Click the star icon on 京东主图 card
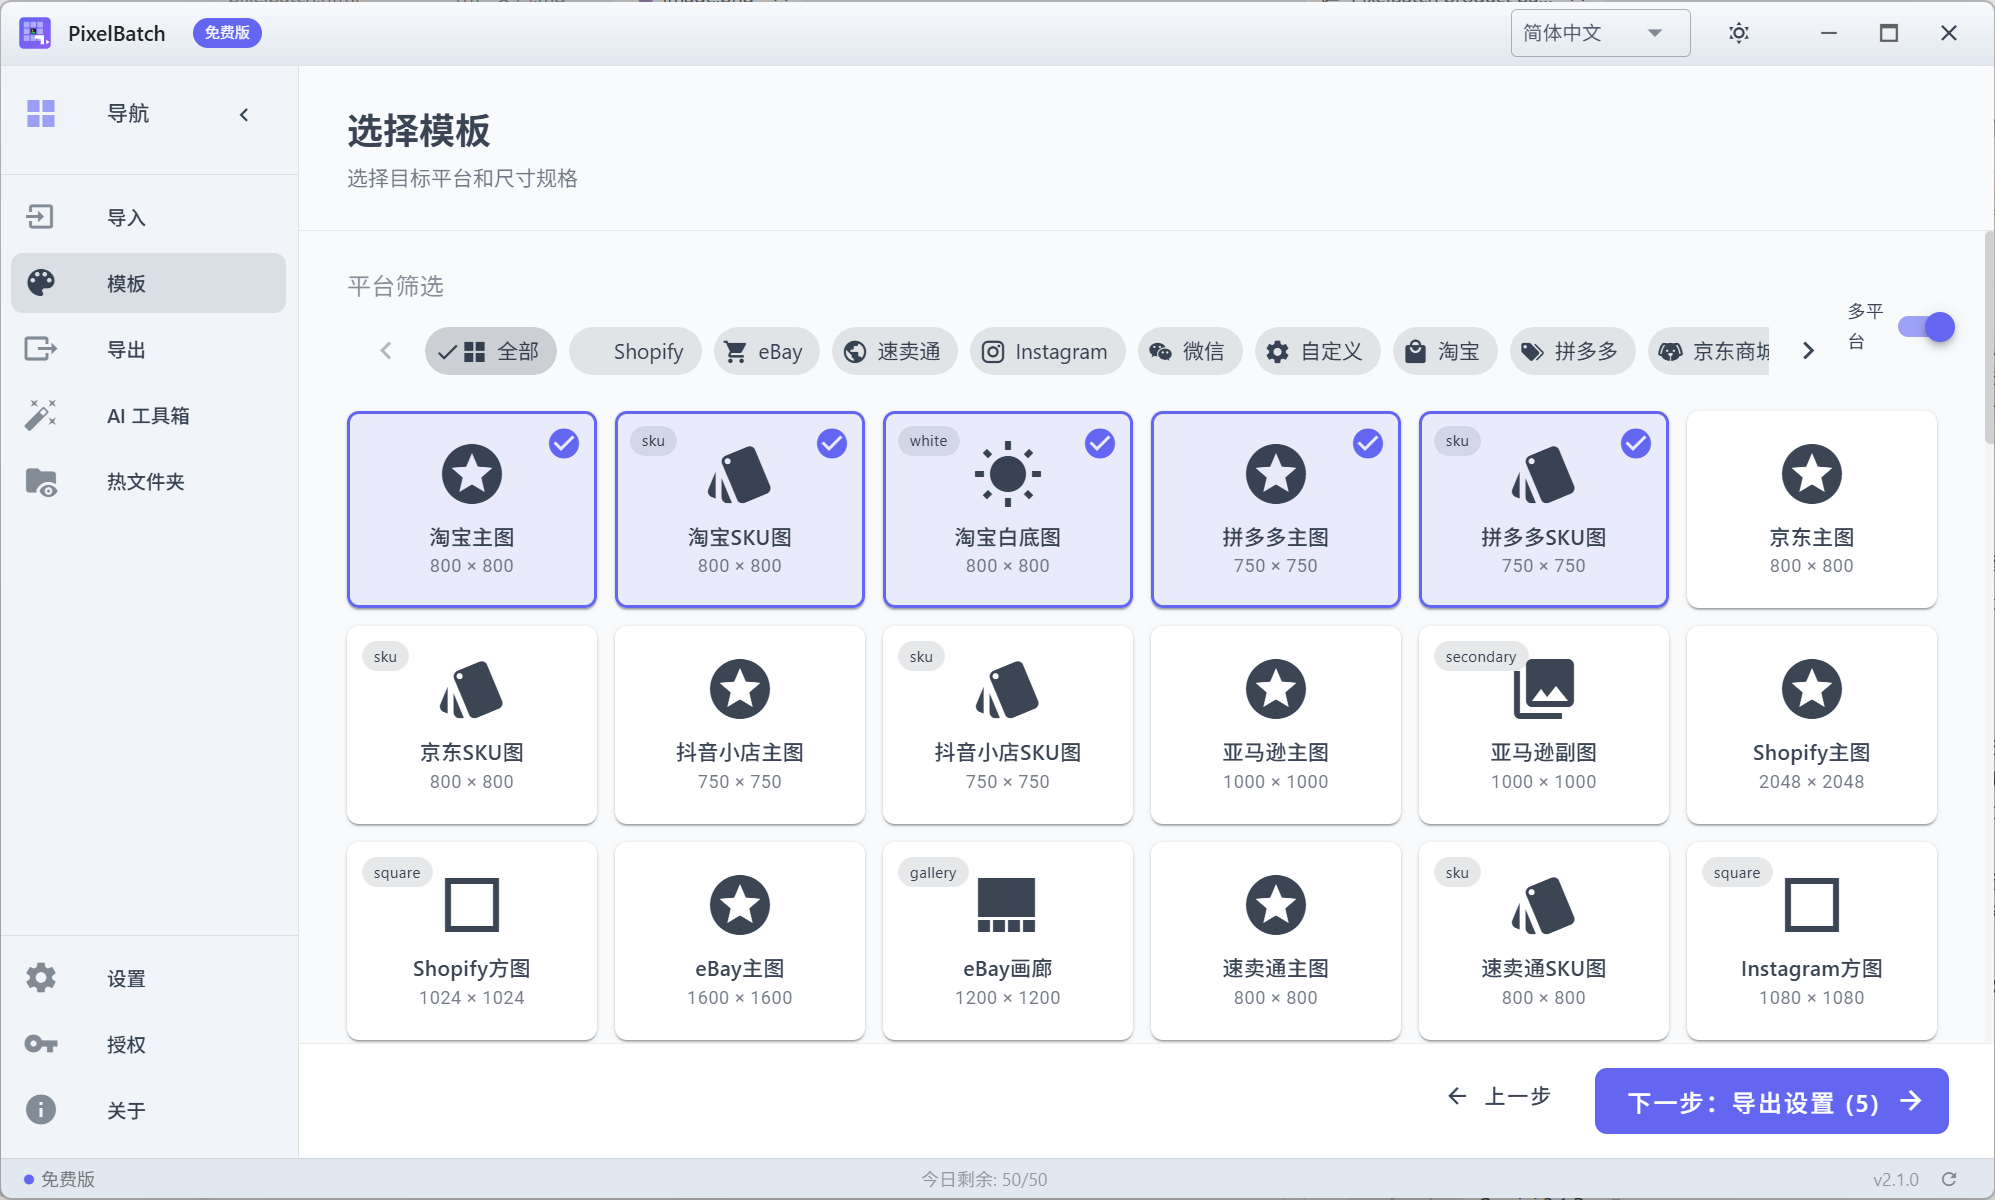The width and height of the screenshot is (1995, 1200). click(1811, 474)
